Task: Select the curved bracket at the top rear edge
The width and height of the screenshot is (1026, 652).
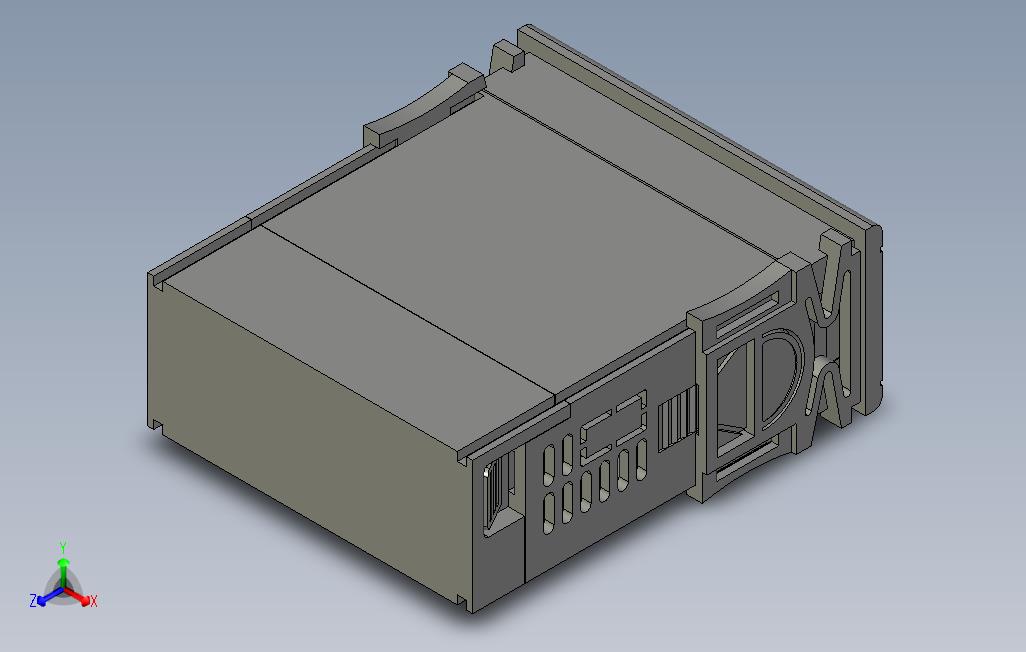Action: tap(425, 105)
